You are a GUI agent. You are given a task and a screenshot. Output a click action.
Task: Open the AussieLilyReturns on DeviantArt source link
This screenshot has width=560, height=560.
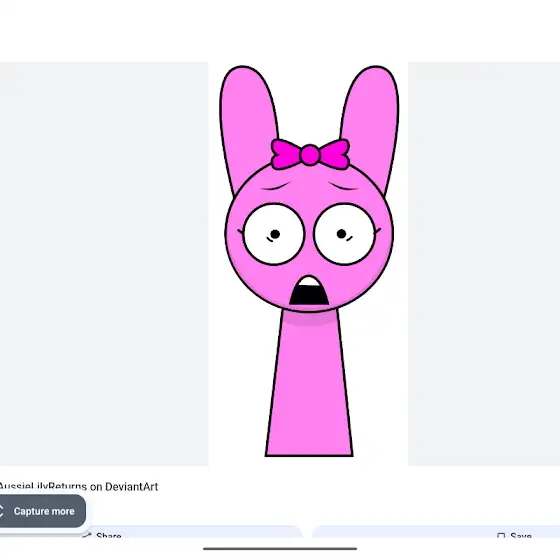click(78, 486)
